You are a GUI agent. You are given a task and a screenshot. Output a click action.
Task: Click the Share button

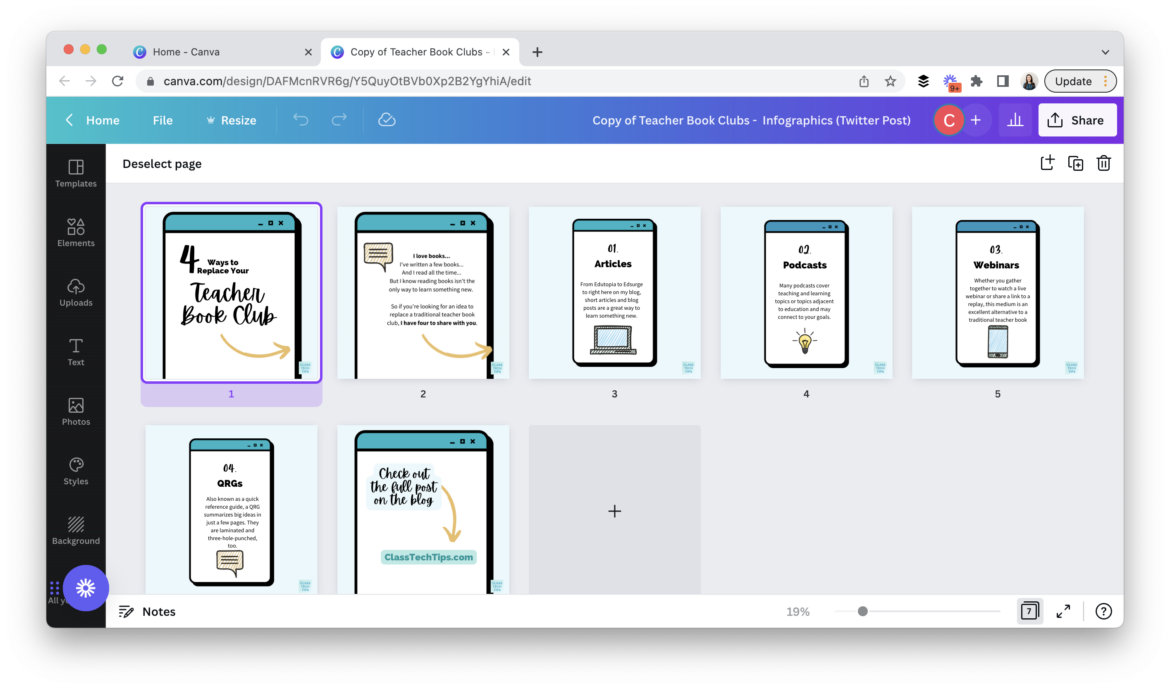click(x=1077, y=119)
